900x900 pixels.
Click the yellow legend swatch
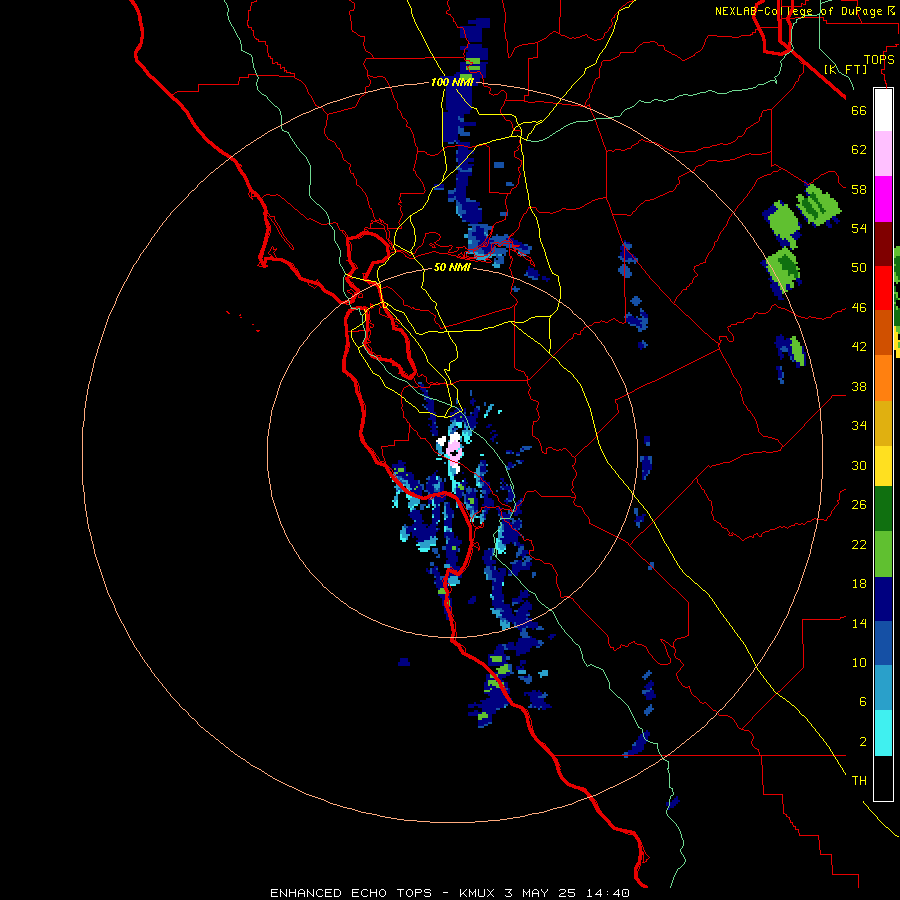(883, 466)
